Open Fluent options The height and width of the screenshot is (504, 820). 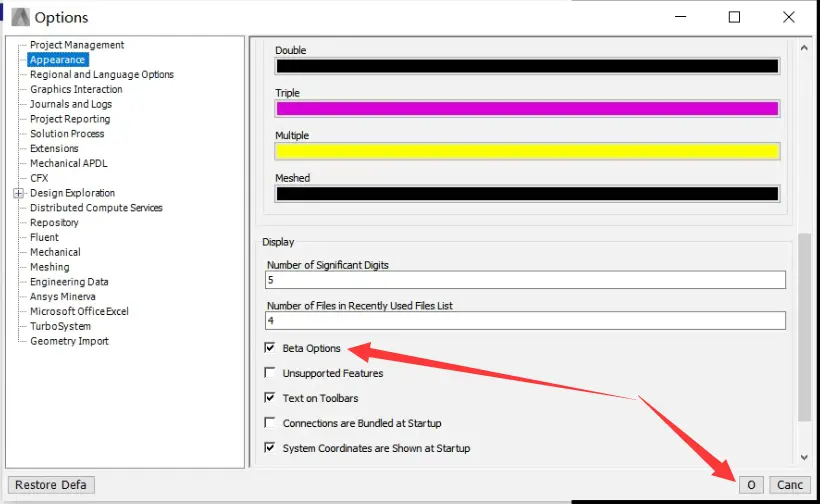[44, 237]
